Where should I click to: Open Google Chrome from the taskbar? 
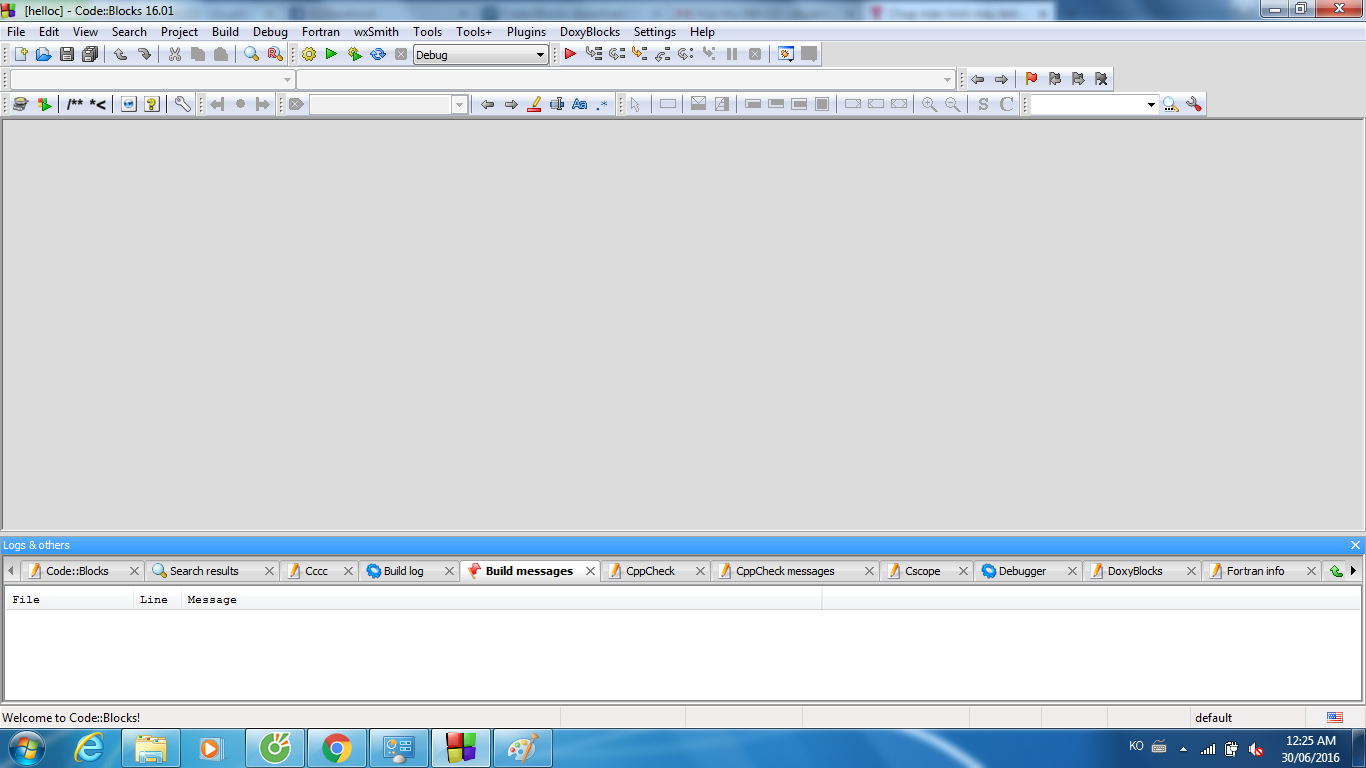[x=337, y=748]
